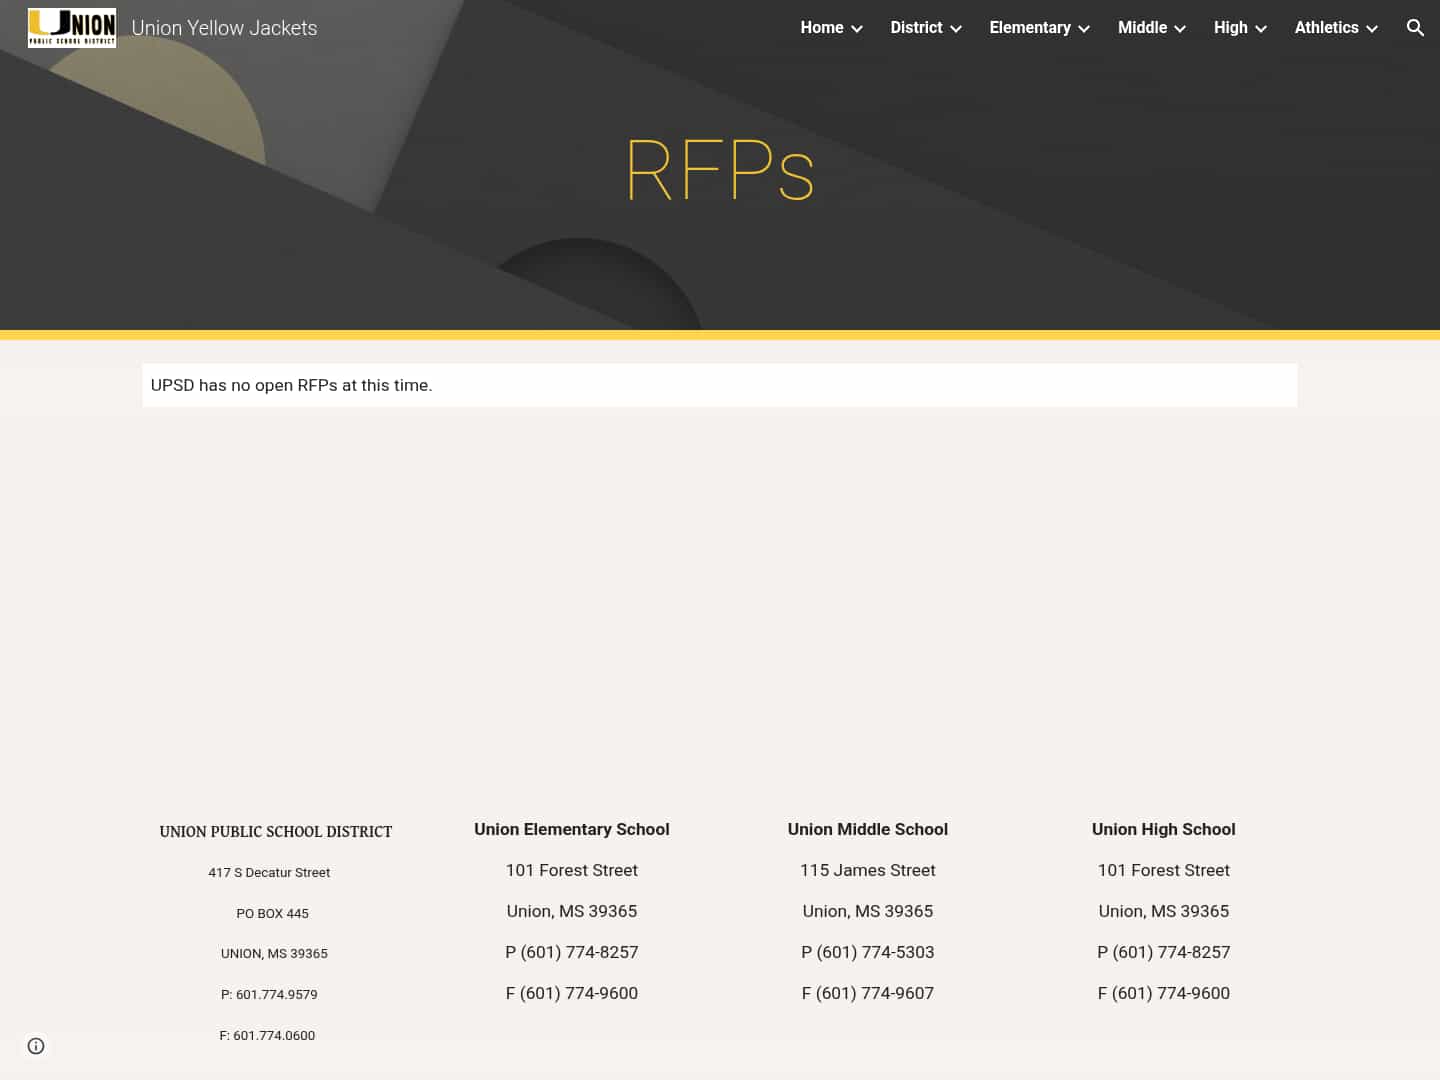Expand the High navigation dropdown
This screenshot has width=1440, height=1080.
click(x=1260, y=28)
